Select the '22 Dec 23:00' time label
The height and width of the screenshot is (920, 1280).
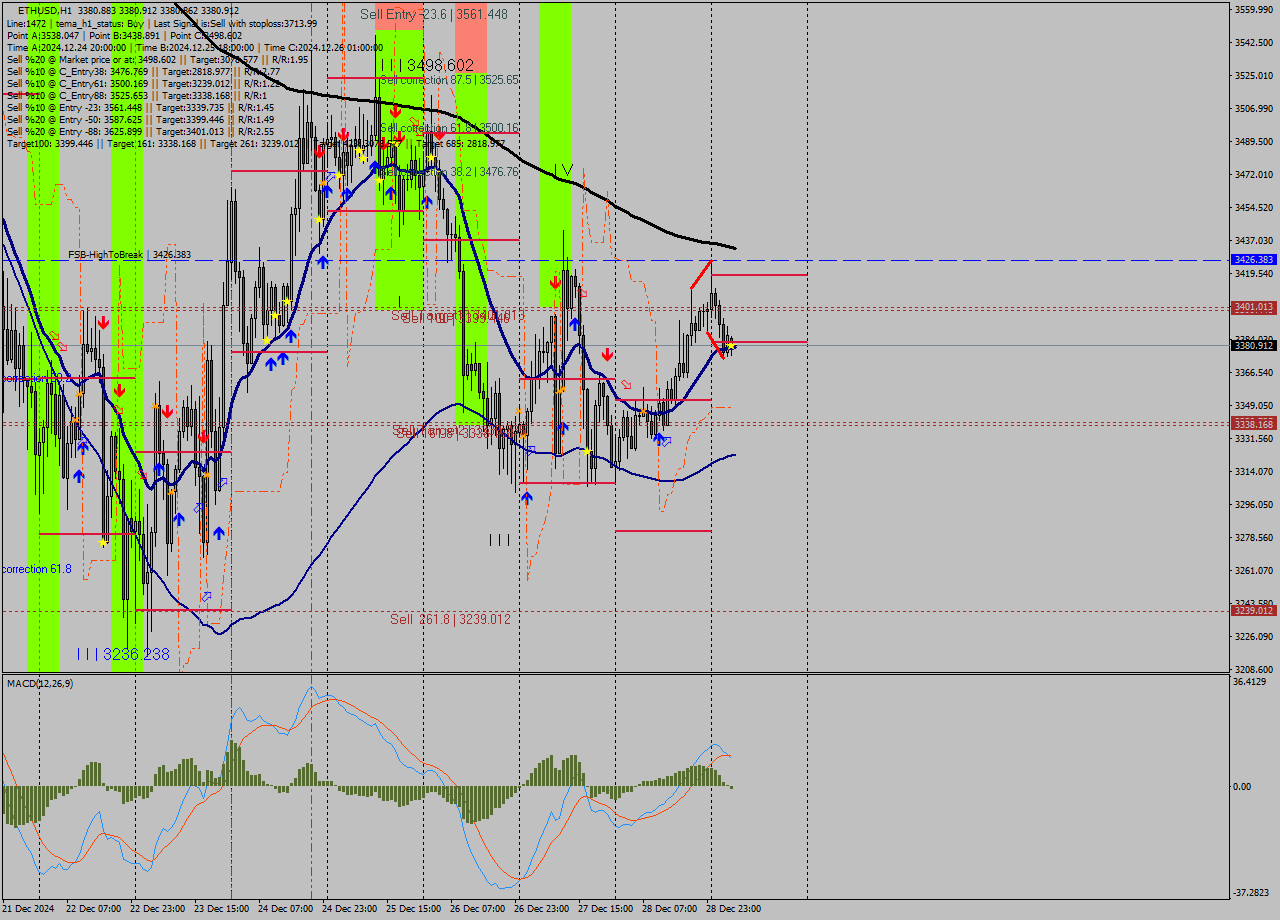(158, 909)
